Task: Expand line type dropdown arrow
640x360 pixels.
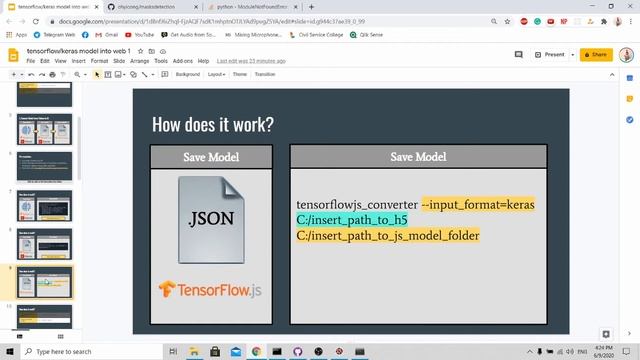Action: pos(153,74)
